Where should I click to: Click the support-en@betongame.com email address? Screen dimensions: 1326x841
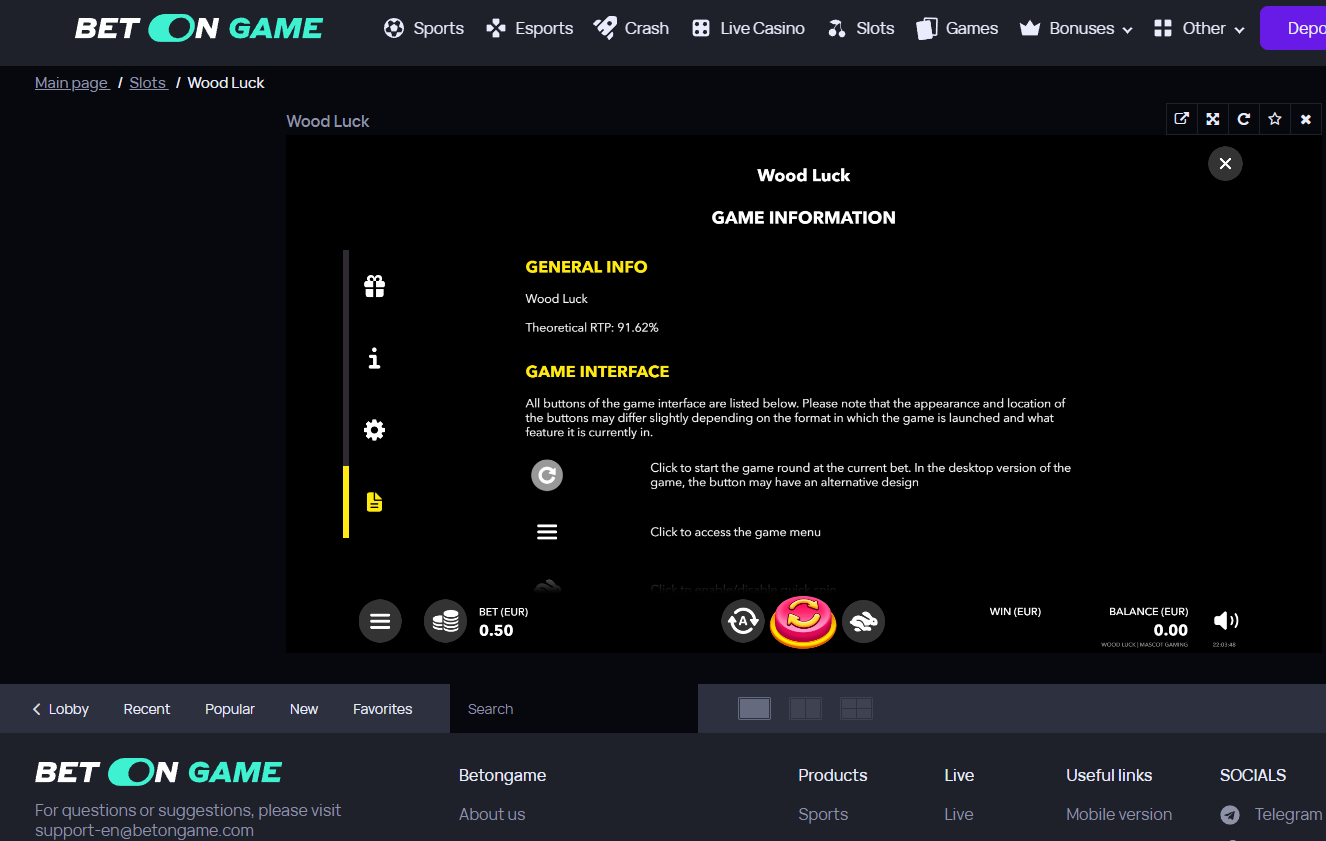click(x=144, y=830)
